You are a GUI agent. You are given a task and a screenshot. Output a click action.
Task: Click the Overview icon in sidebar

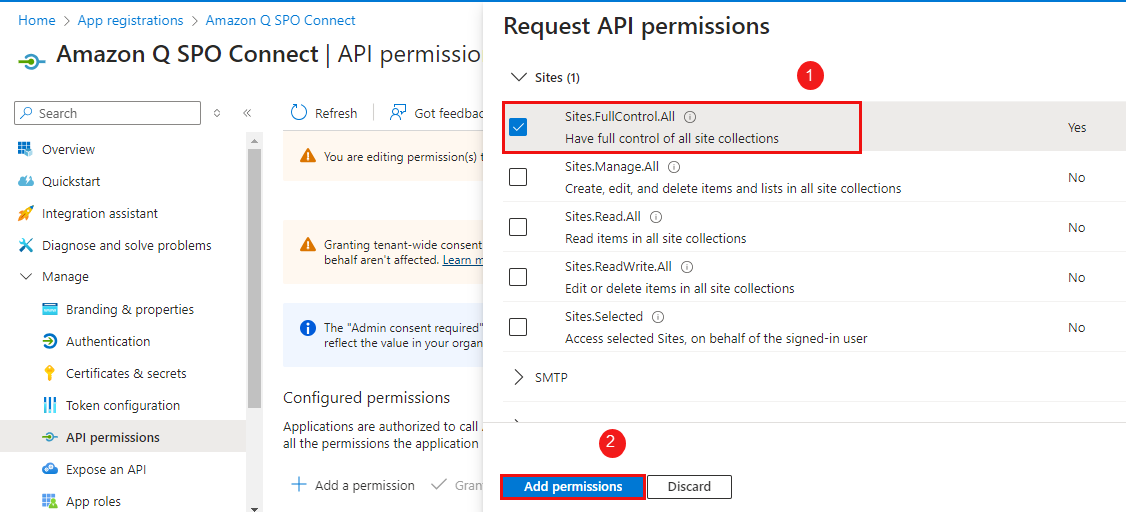click(25, 149)
